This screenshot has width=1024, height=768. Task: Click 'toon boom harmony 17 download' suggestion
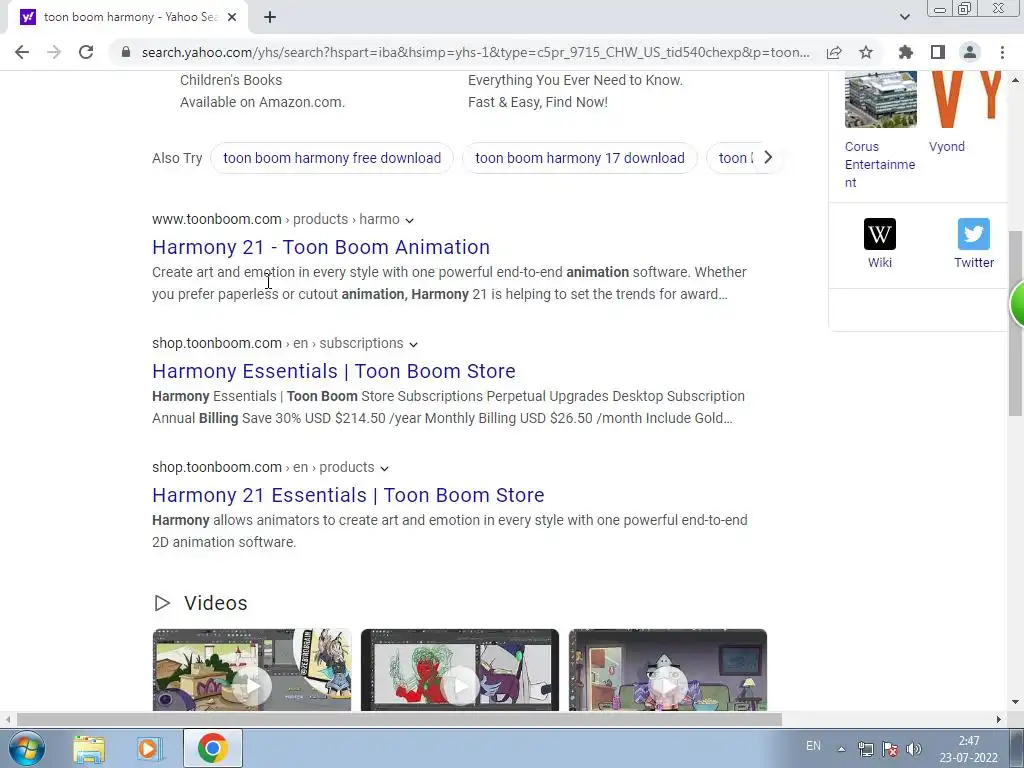click(x=580, y=158)
